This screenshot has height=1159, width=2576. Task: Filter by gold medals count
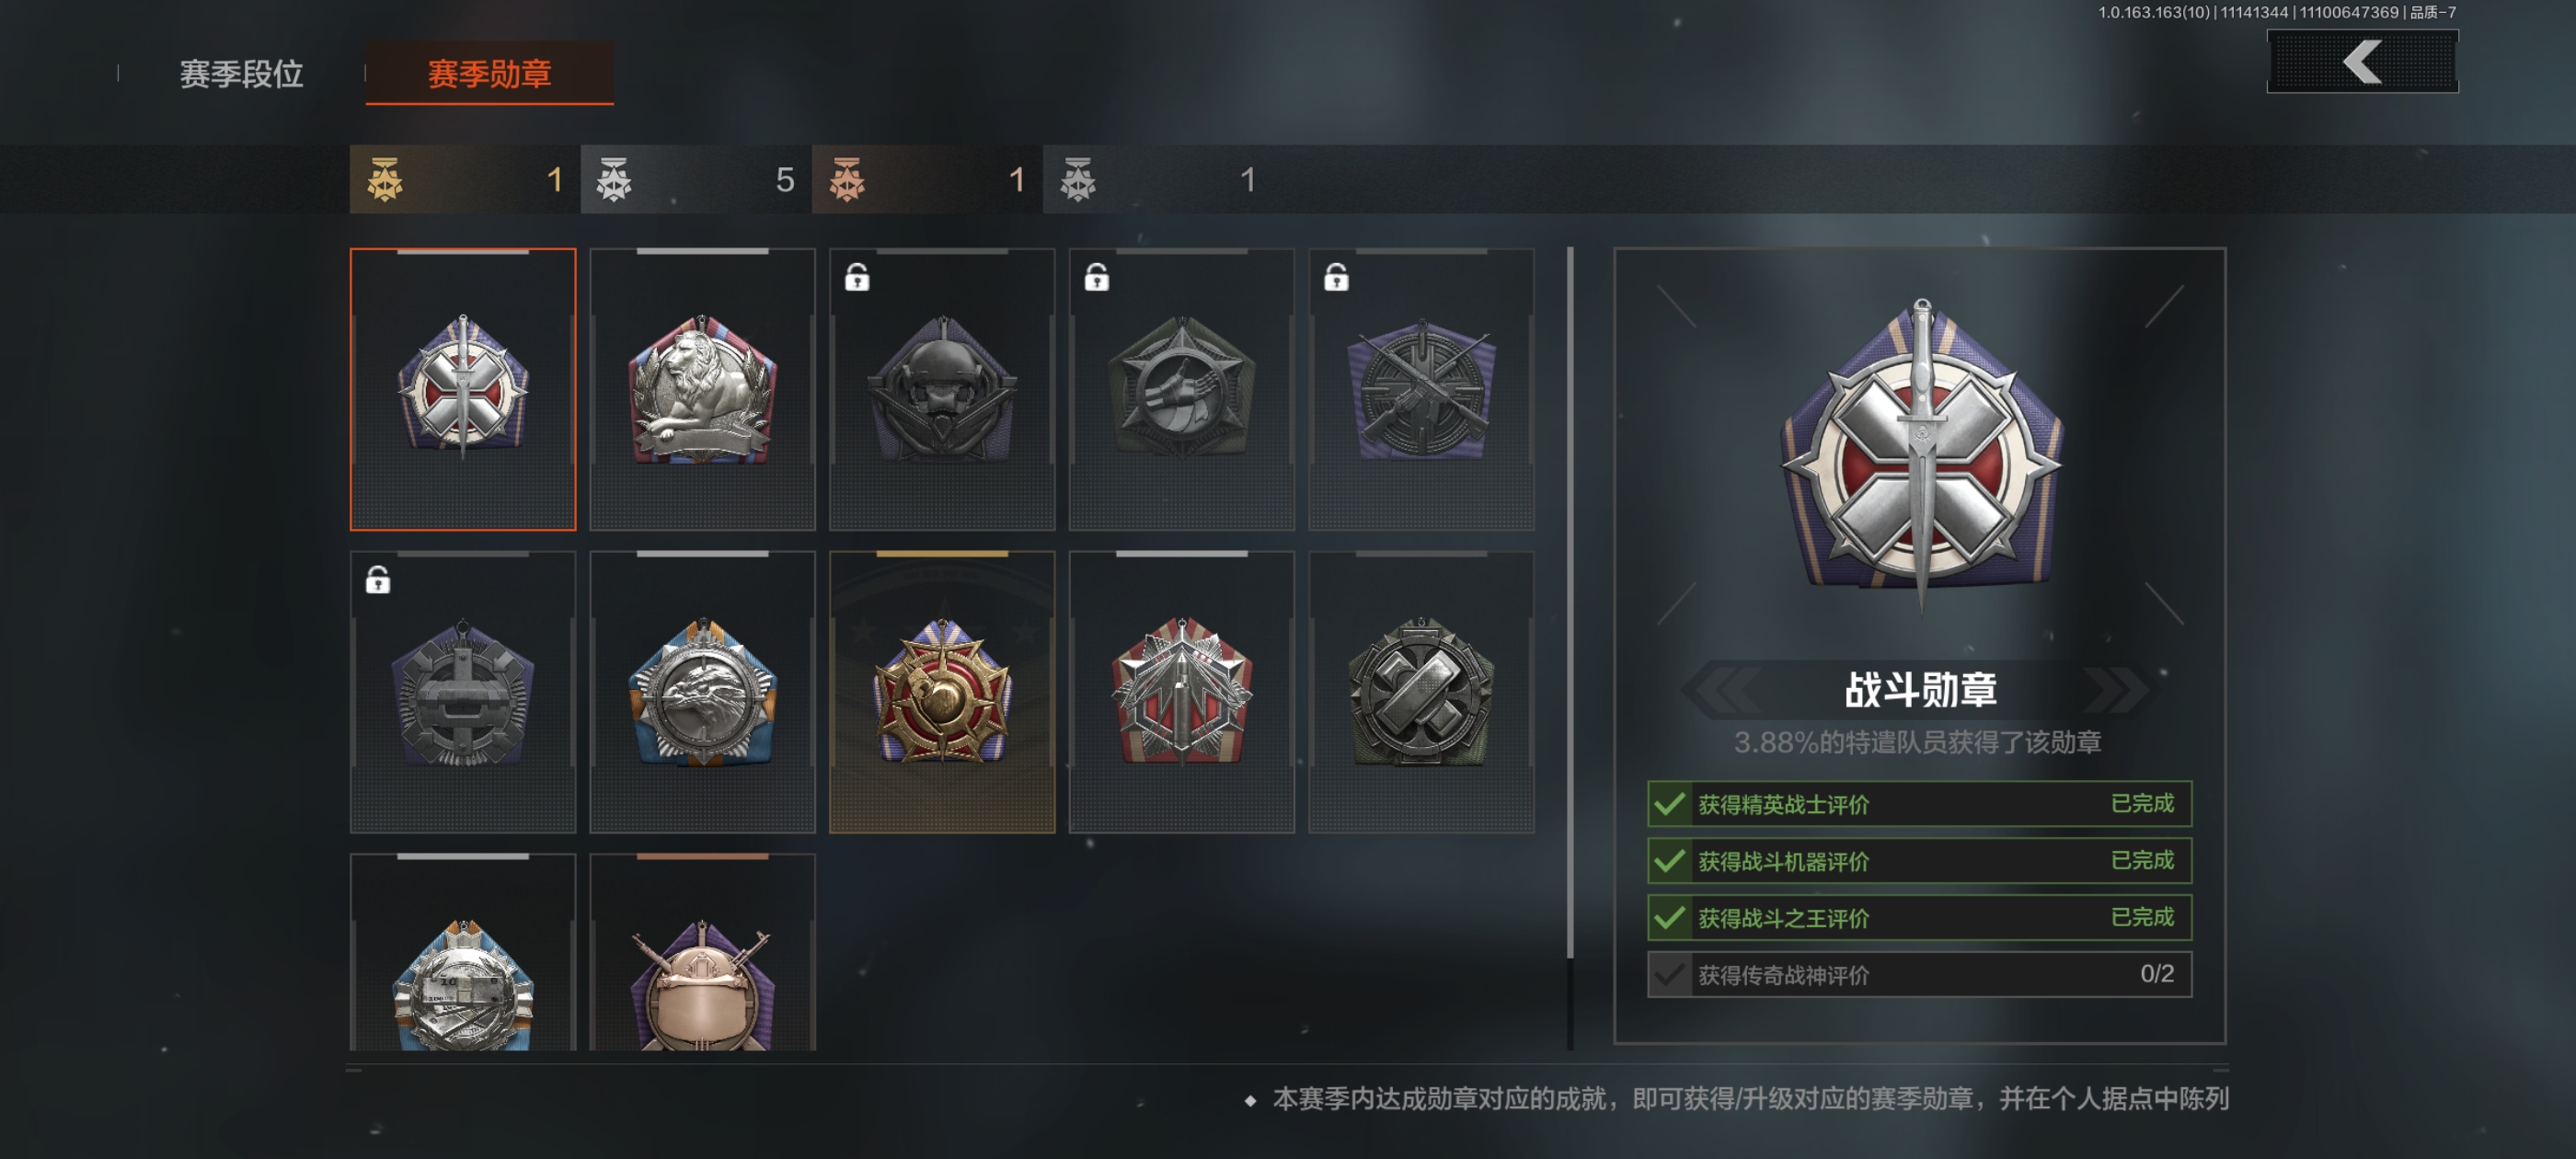coord(465,179)
